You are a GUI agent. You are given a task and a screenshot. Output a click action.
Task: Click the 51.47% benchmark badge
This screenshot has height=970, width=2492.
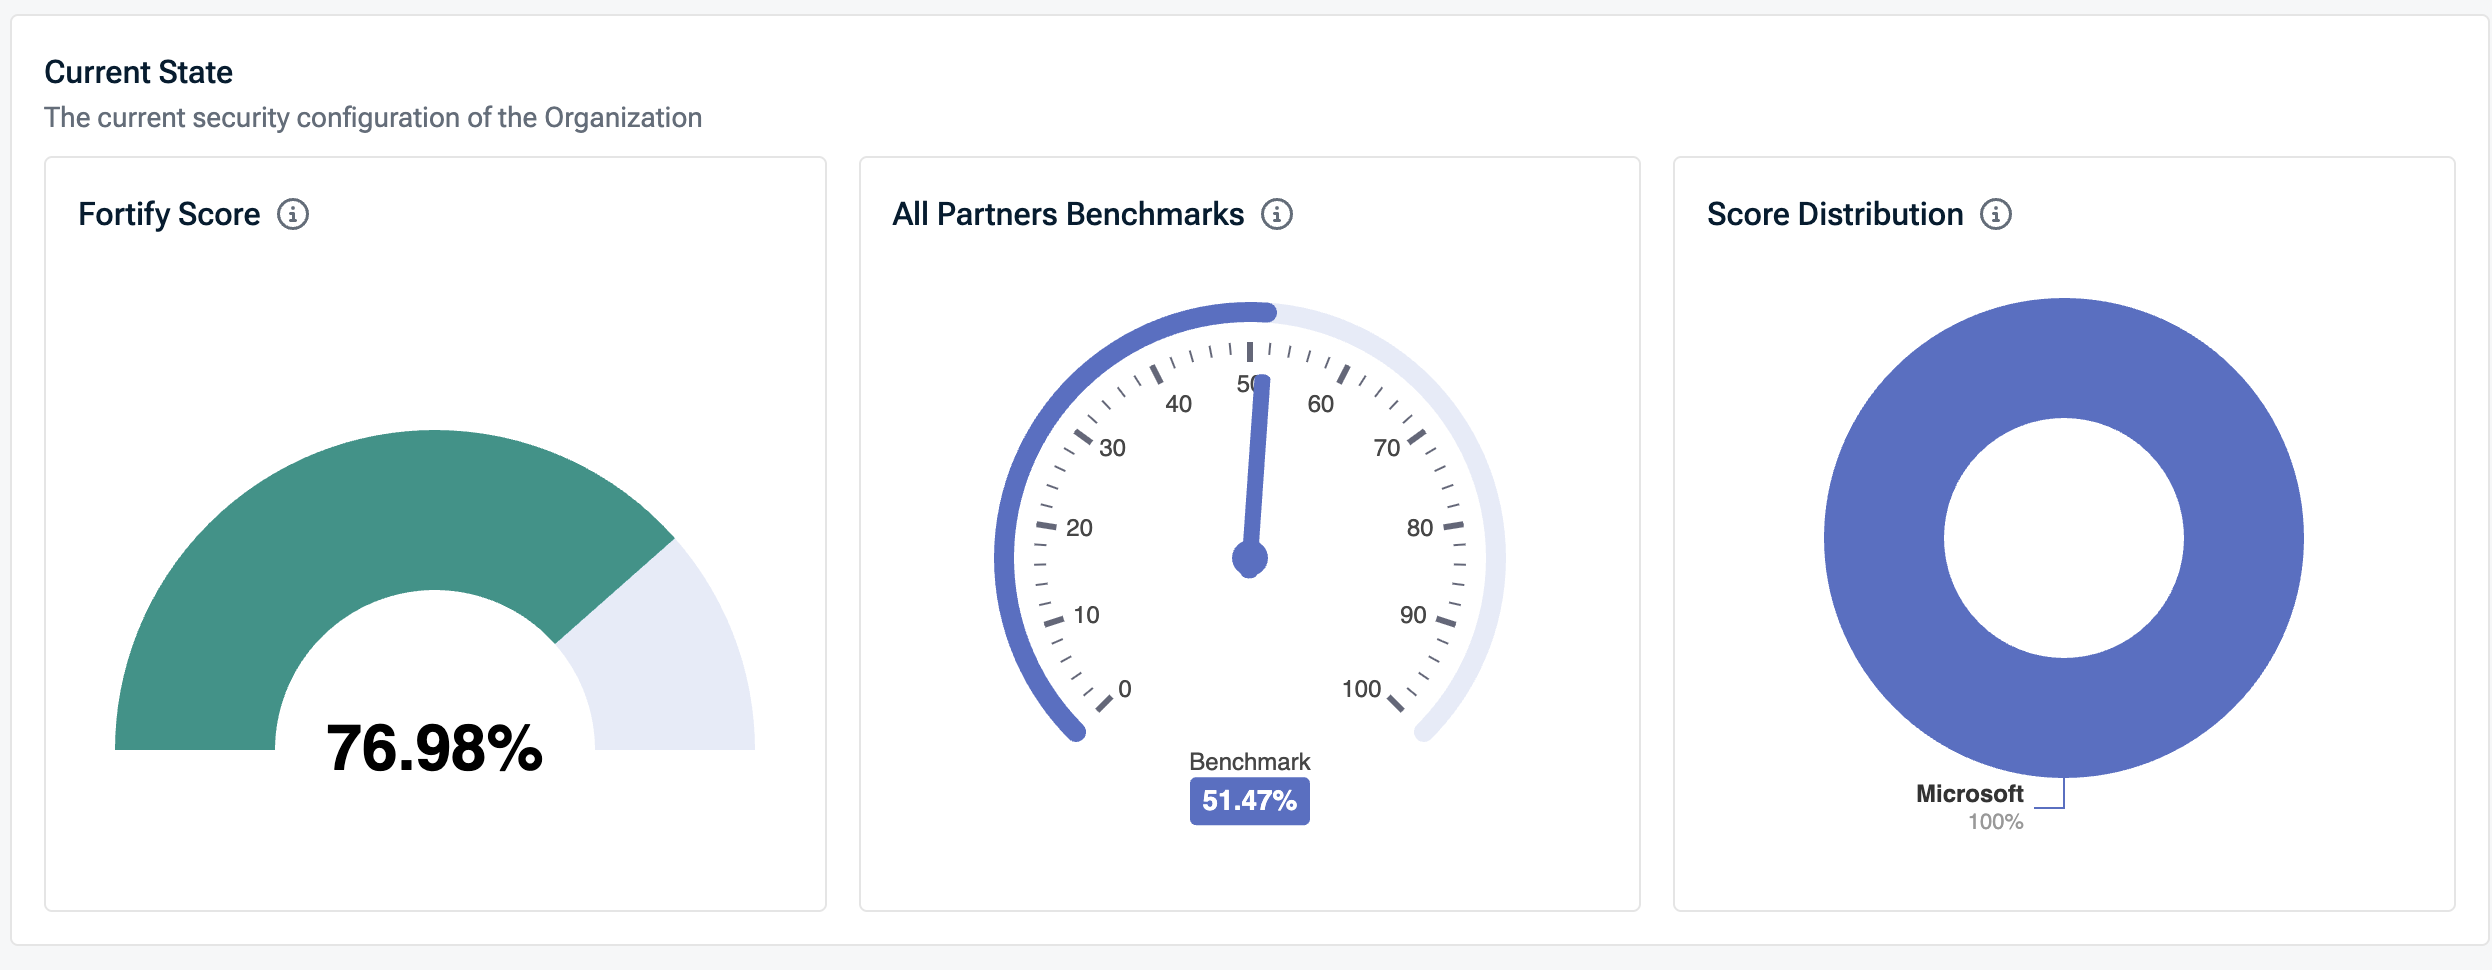1249,801
